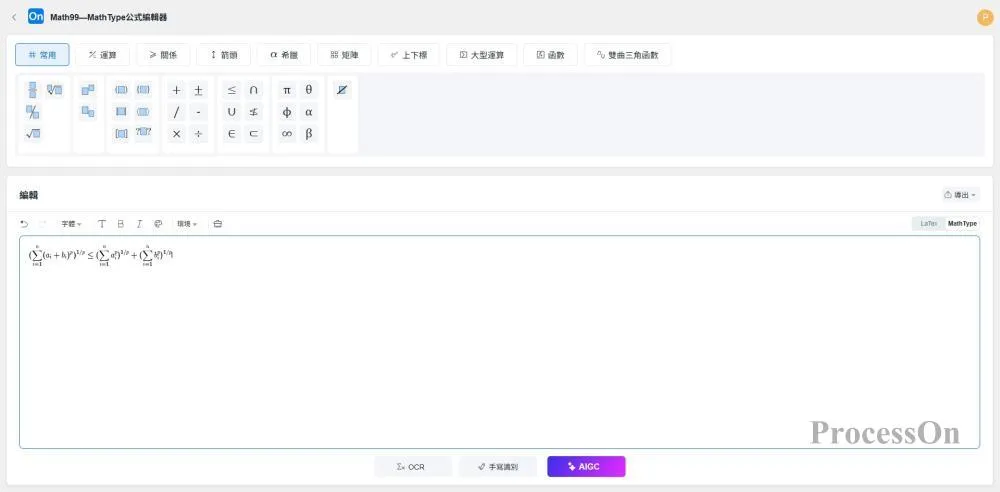Insert the division sign
Screen dimensions: 1000x492
(x=198, y=134)
